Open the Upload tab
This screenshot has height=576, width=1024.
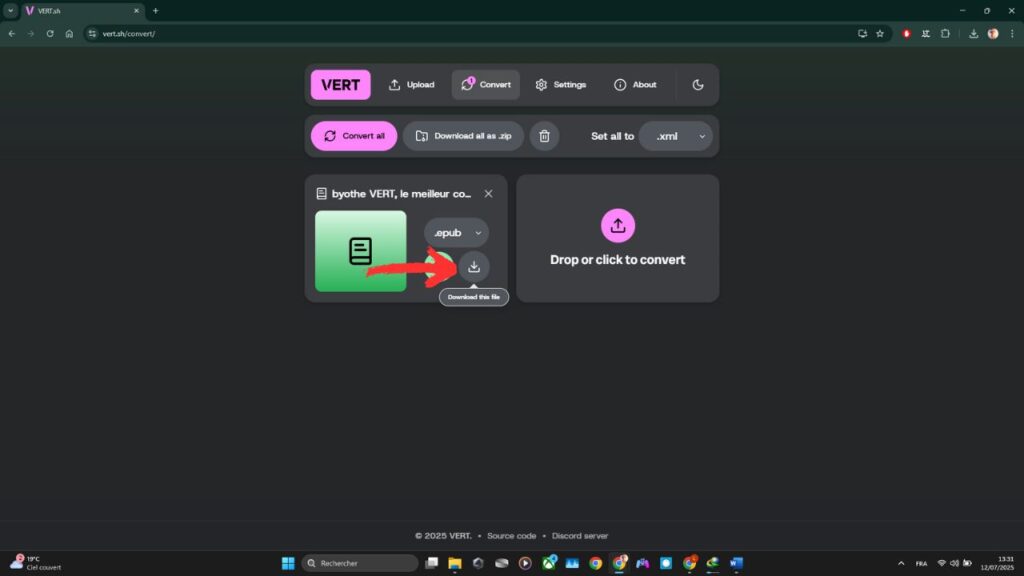click(411, 85)
